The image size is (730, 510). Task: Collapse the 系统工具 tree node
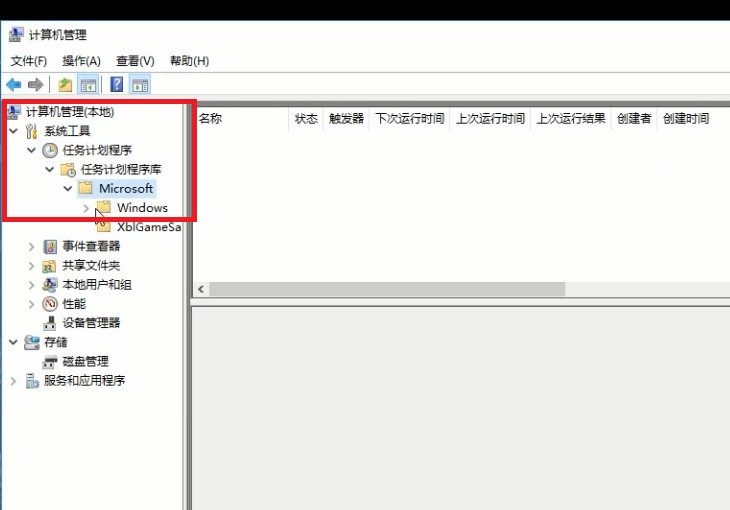pos(14,131)
